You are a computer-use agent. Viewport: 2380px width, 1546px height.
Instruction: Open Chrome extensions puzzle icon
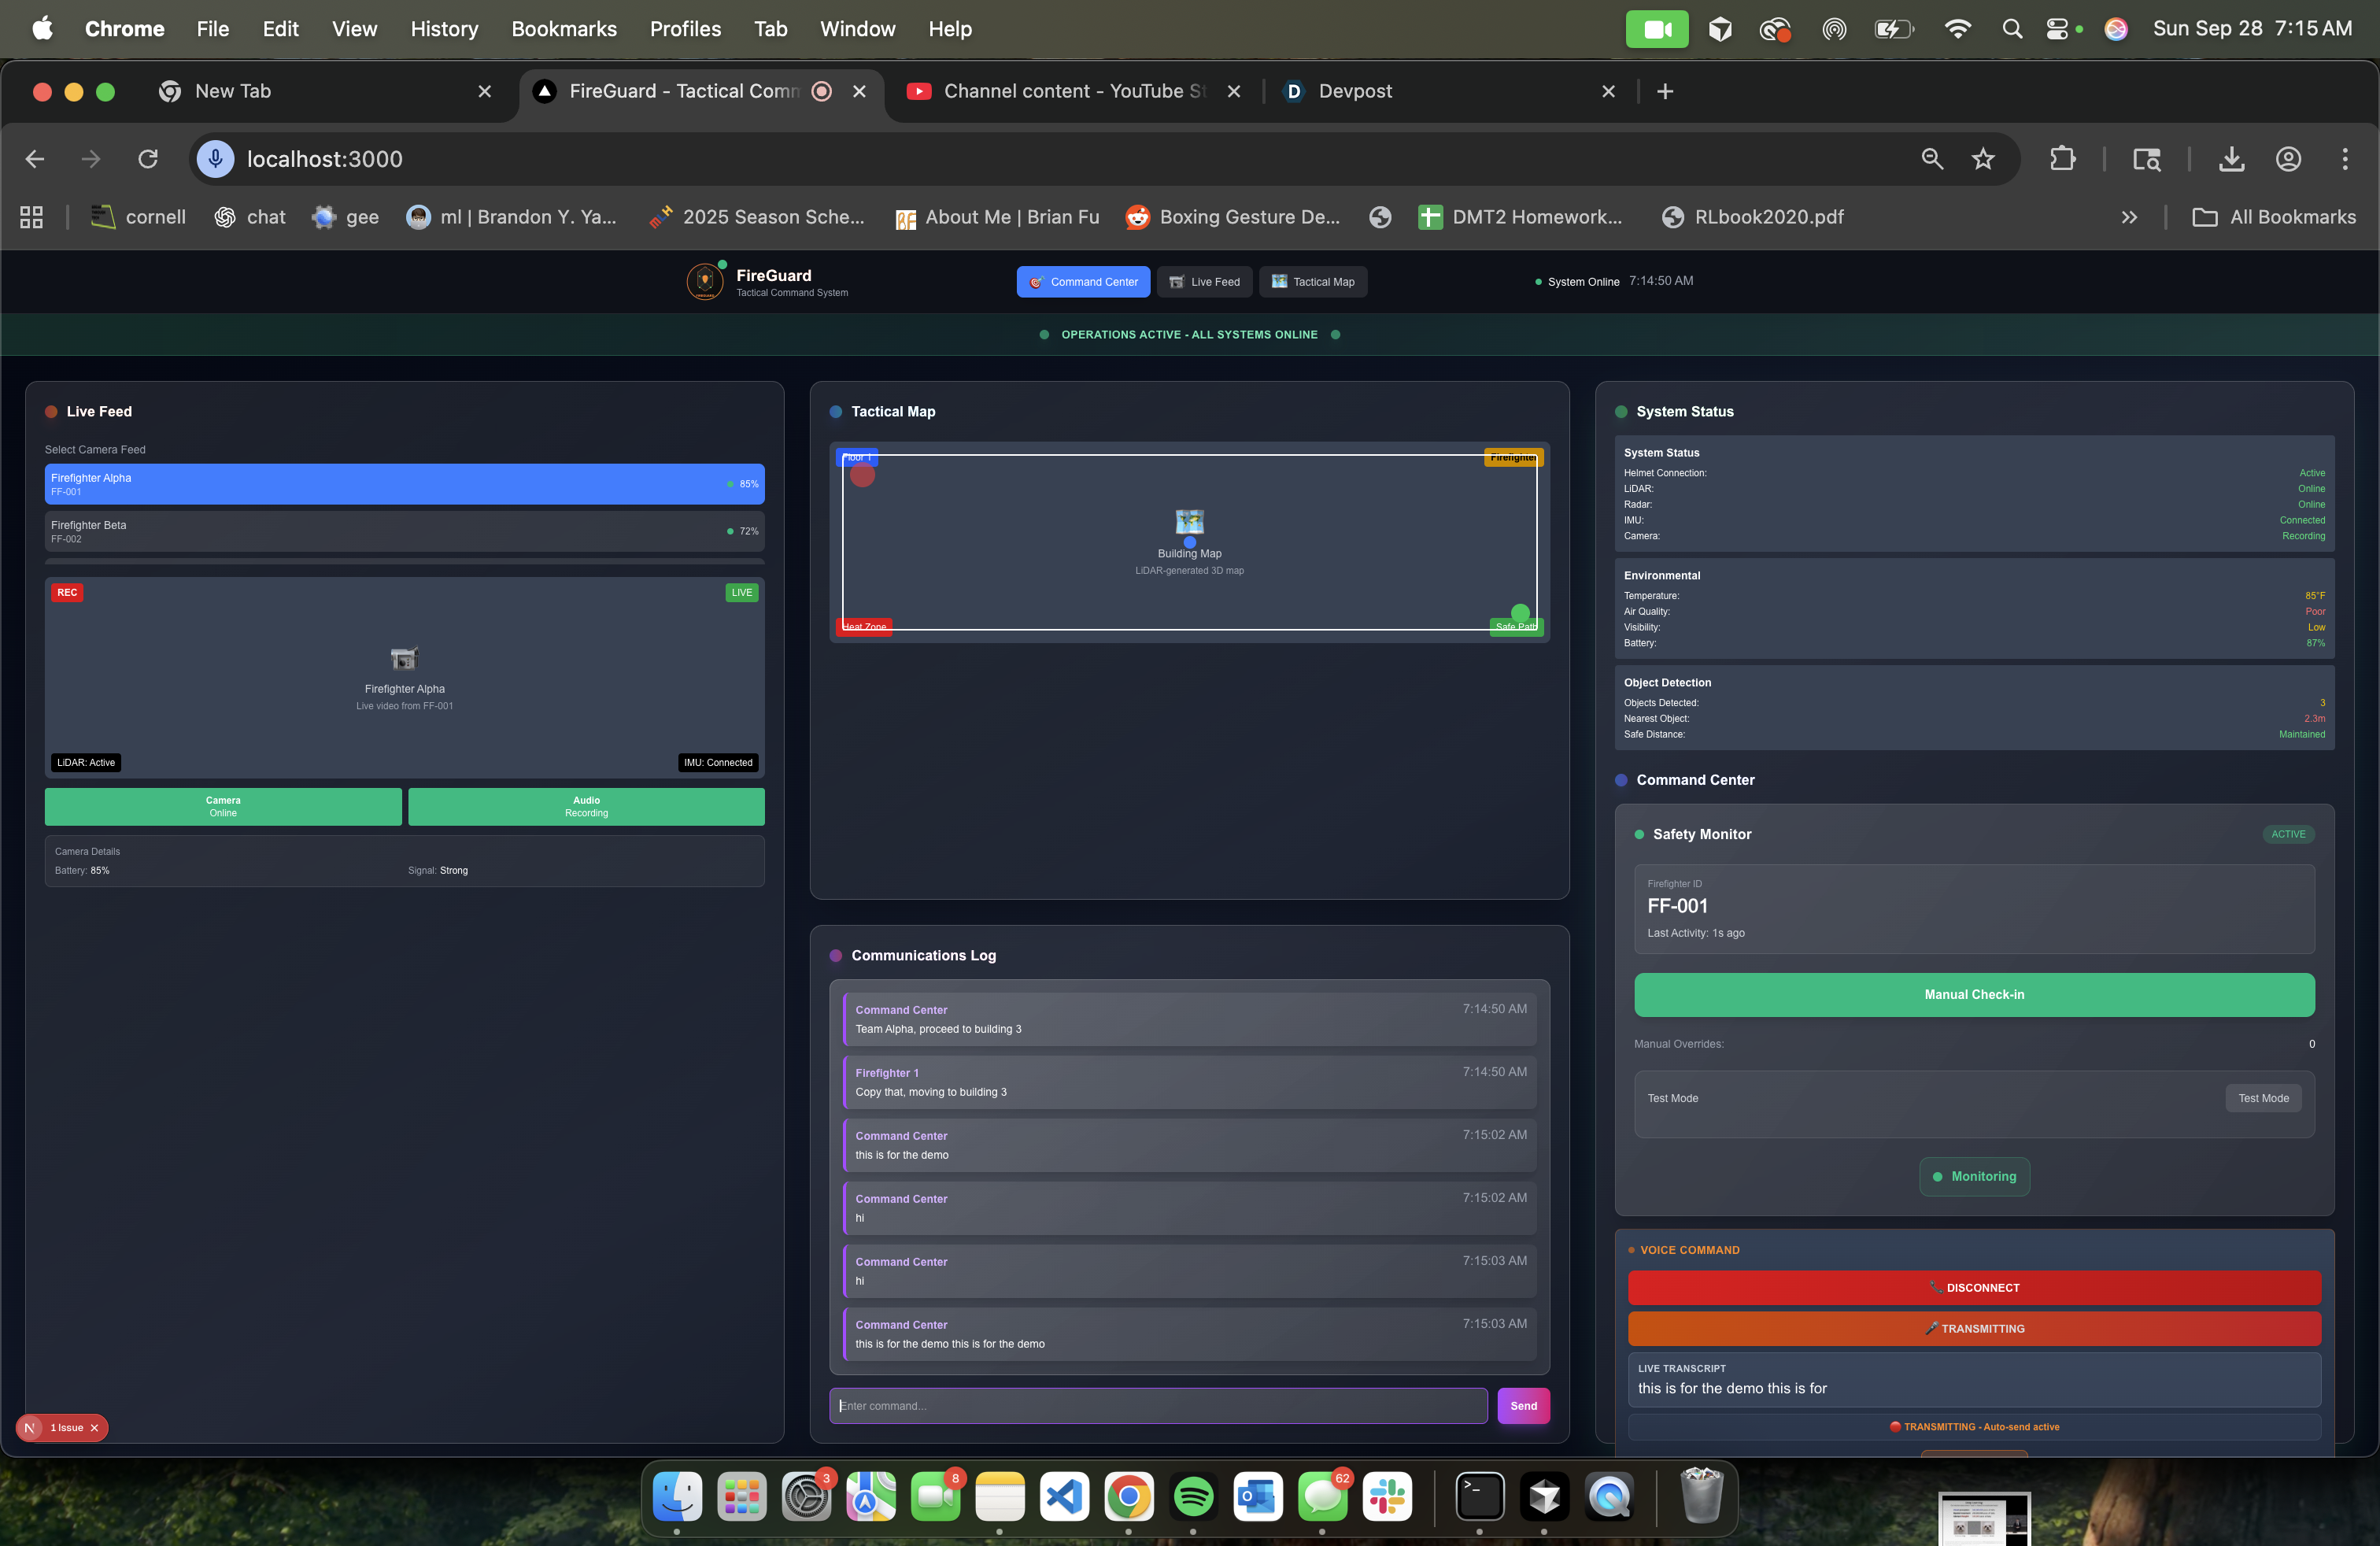coord(2062,159)
